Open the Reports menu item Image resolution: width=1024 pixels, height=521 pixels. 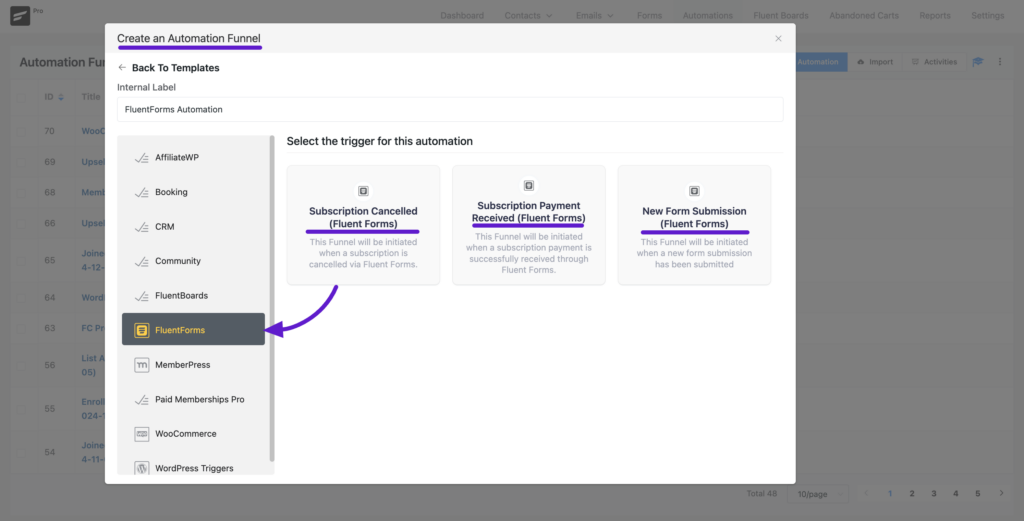[935, 16]
